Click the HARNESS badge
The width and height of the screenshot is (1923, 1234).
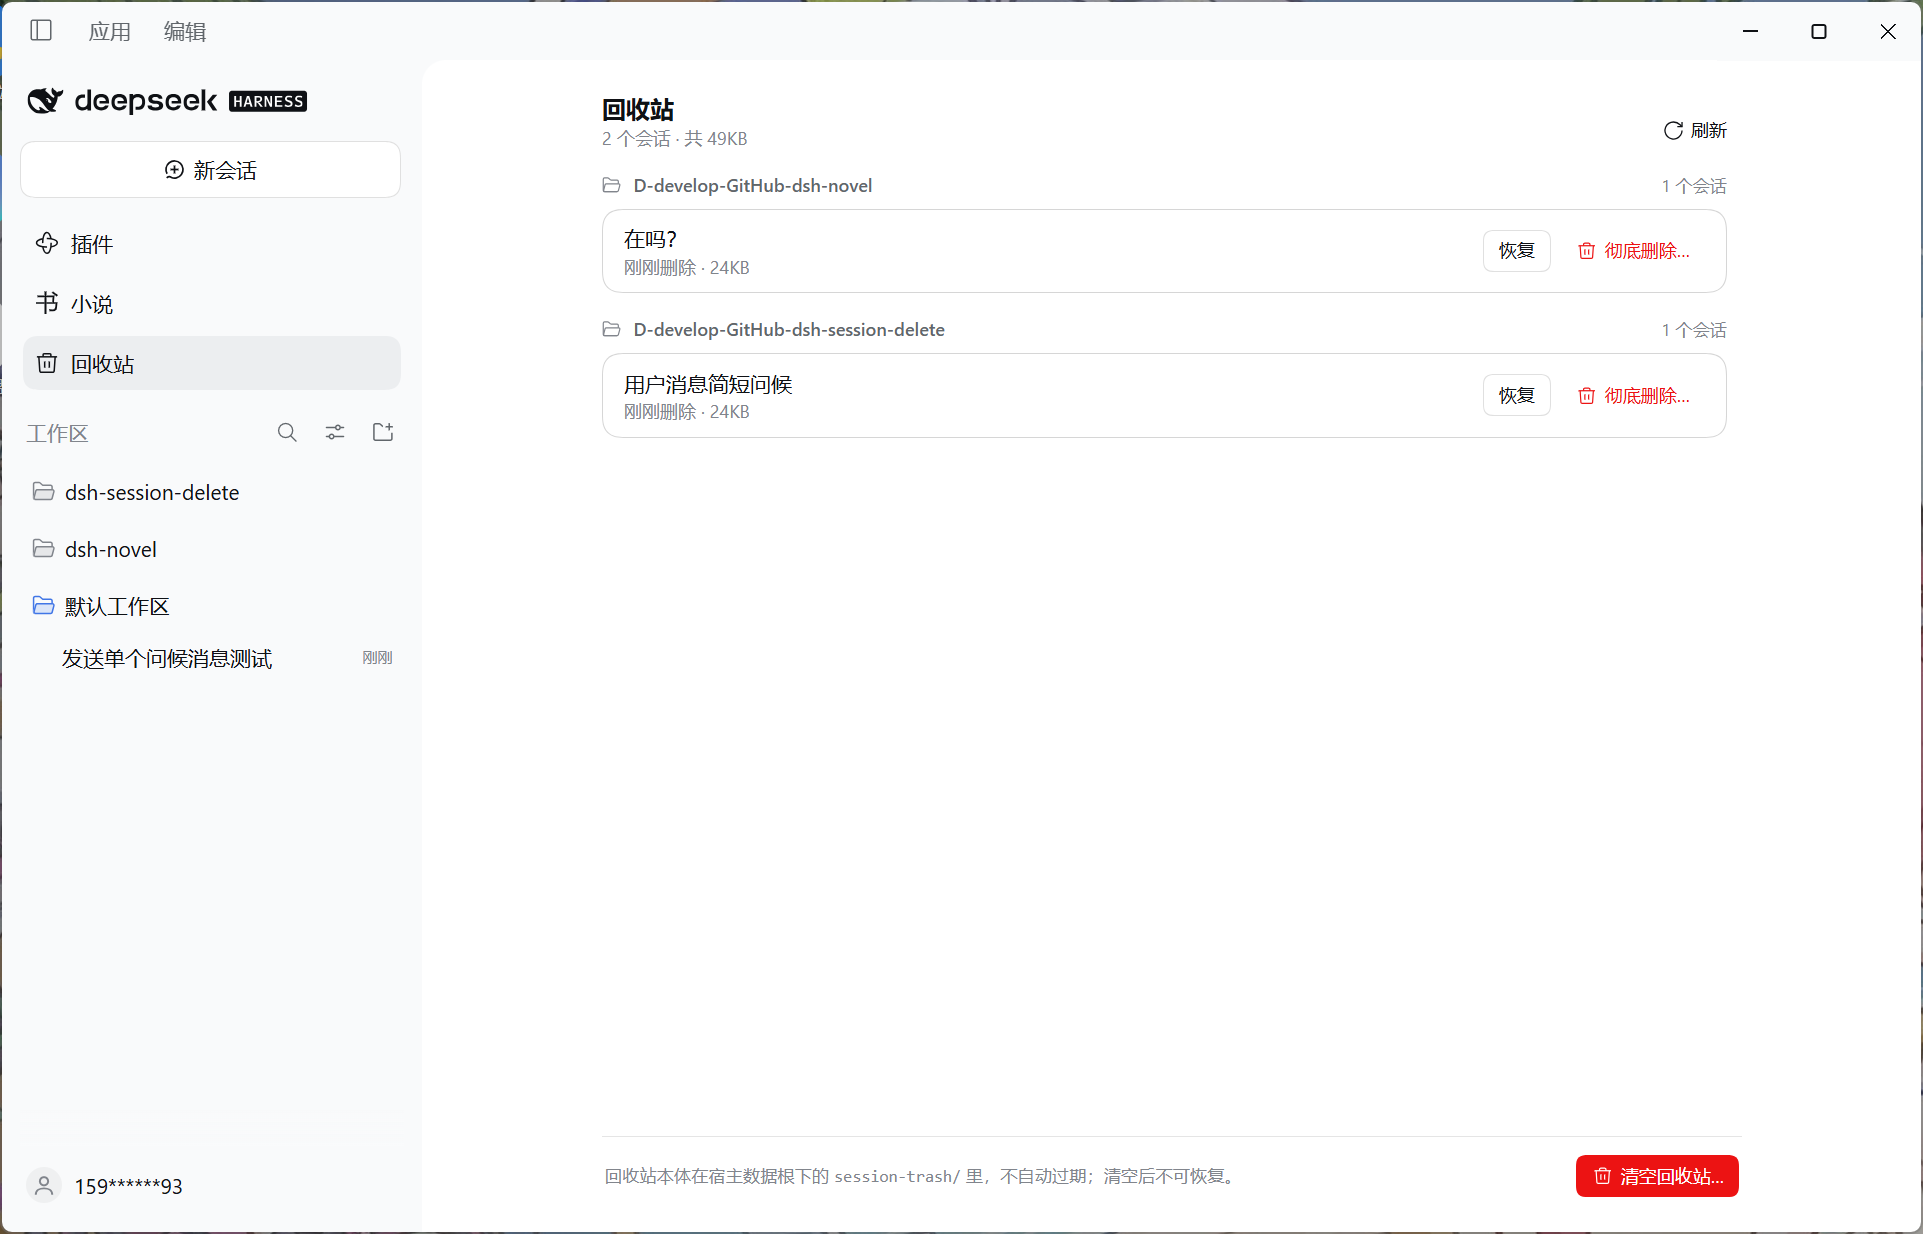click(268, 101)
